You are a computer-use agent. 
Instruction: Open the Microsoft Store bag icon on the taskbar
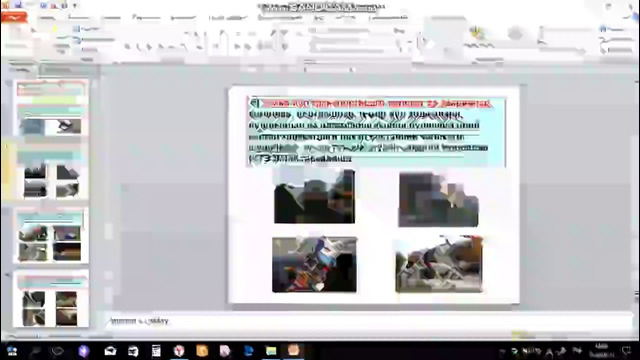point(133,351)
